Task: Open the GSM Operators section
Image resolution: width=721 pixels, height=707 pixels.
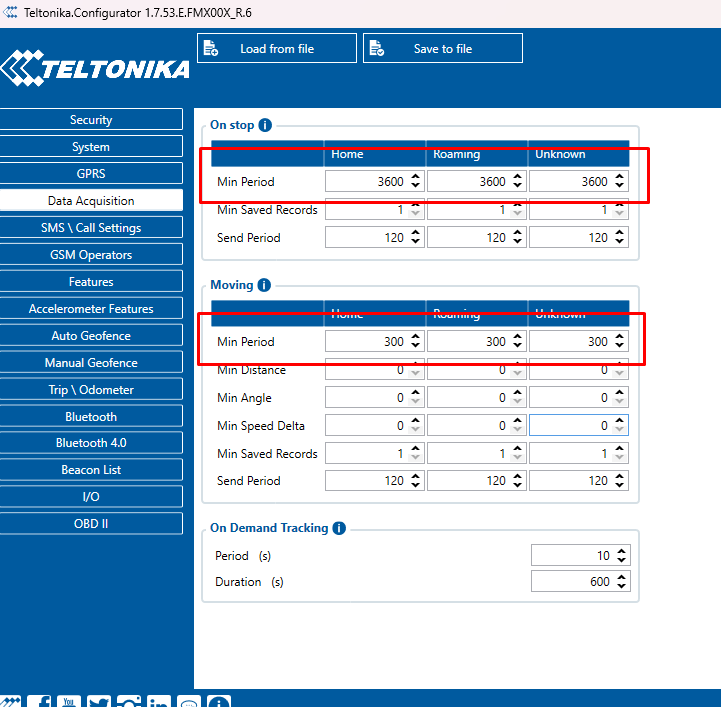Action: click(91, 255)
